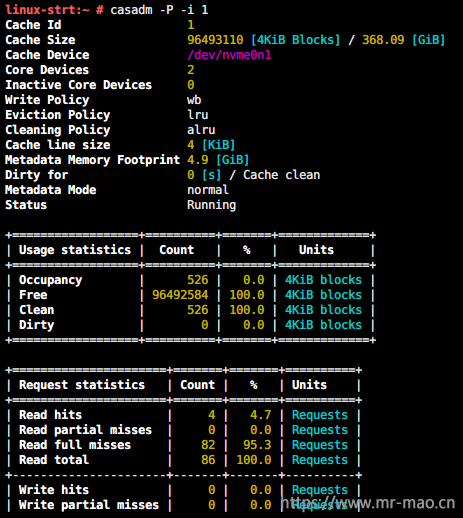
Task: Click the 'Cache Id' label
Action: pyautogui.click(x=33, y=25)
